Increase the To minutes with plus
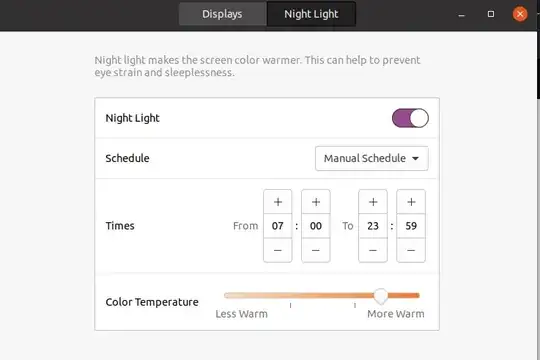The height and width of the screenshot is (360, 540). tap(411, 202)
